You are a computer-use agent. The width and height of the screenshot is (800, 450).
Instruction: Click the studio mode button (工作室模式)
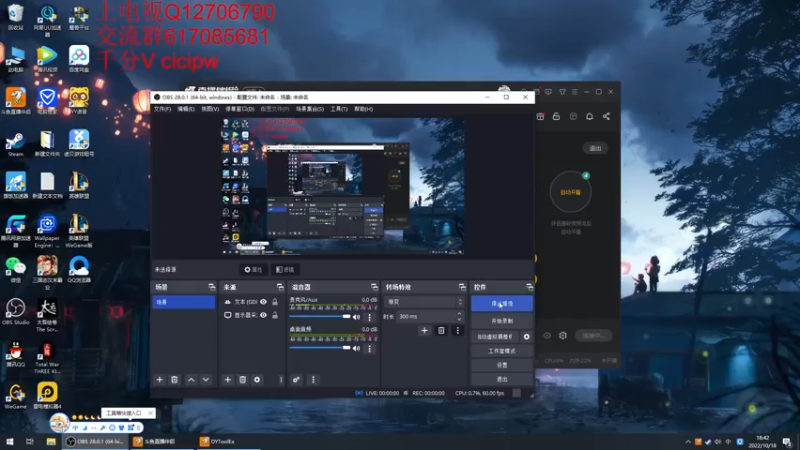coord(502,351)
